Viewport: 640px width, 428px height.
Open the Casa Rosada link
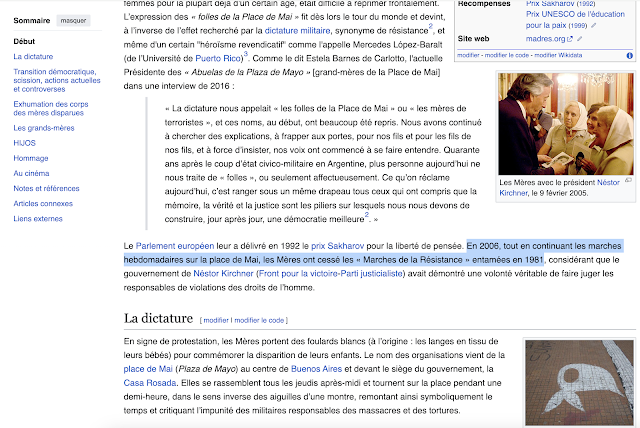coord(150,383)
